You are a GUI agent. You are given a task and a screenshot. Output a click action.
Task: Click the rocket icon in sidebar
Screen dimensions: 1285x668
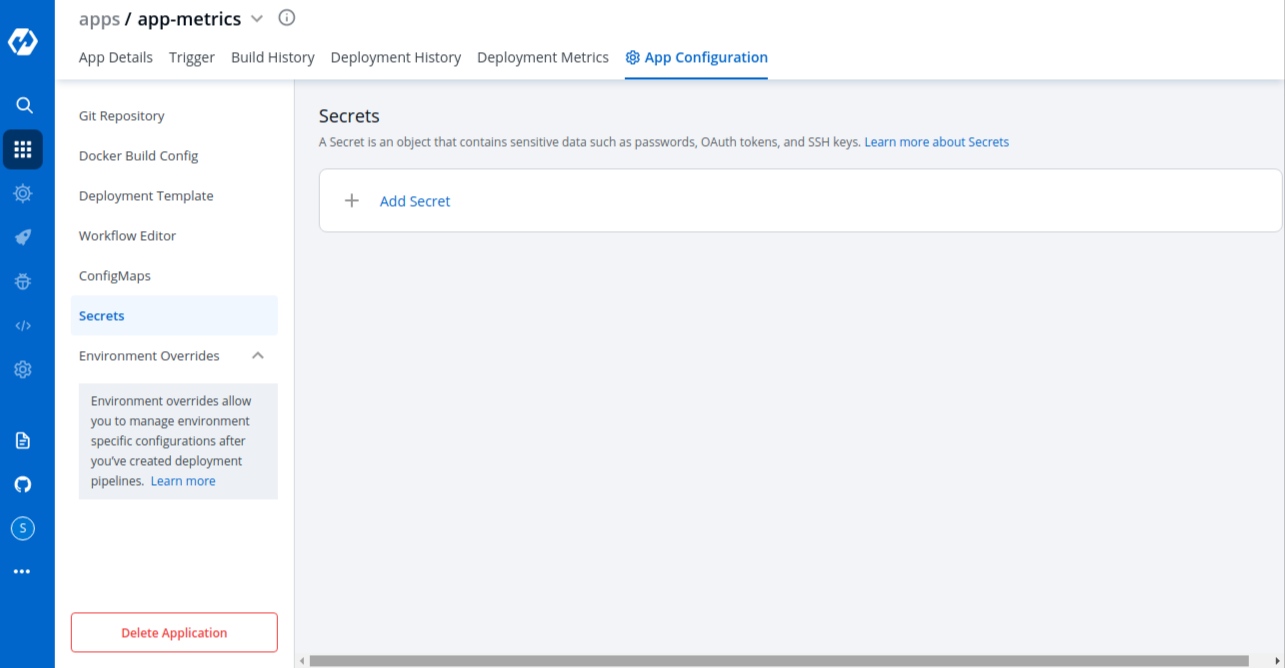23,237
